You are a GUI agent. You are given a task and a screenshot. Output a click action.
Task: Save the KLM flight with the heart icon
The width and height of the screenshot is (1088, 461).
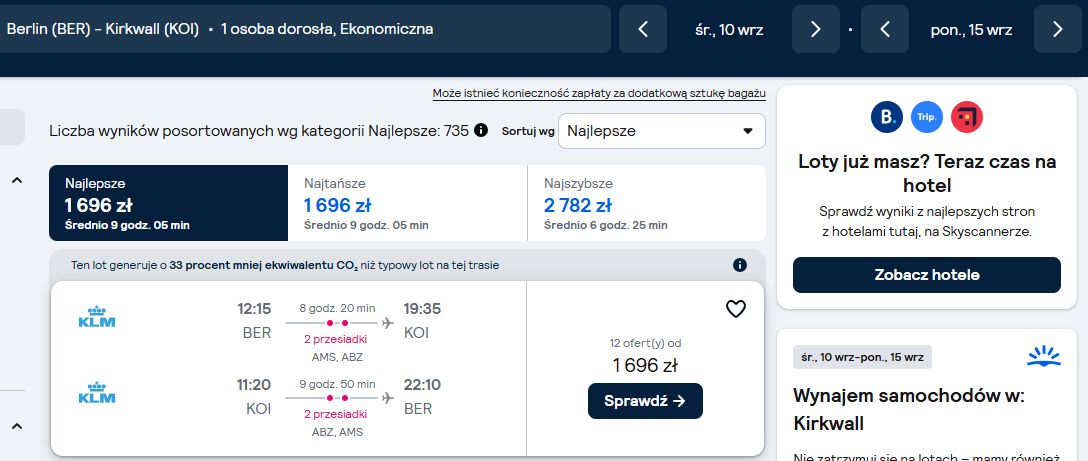coord(736,309)
